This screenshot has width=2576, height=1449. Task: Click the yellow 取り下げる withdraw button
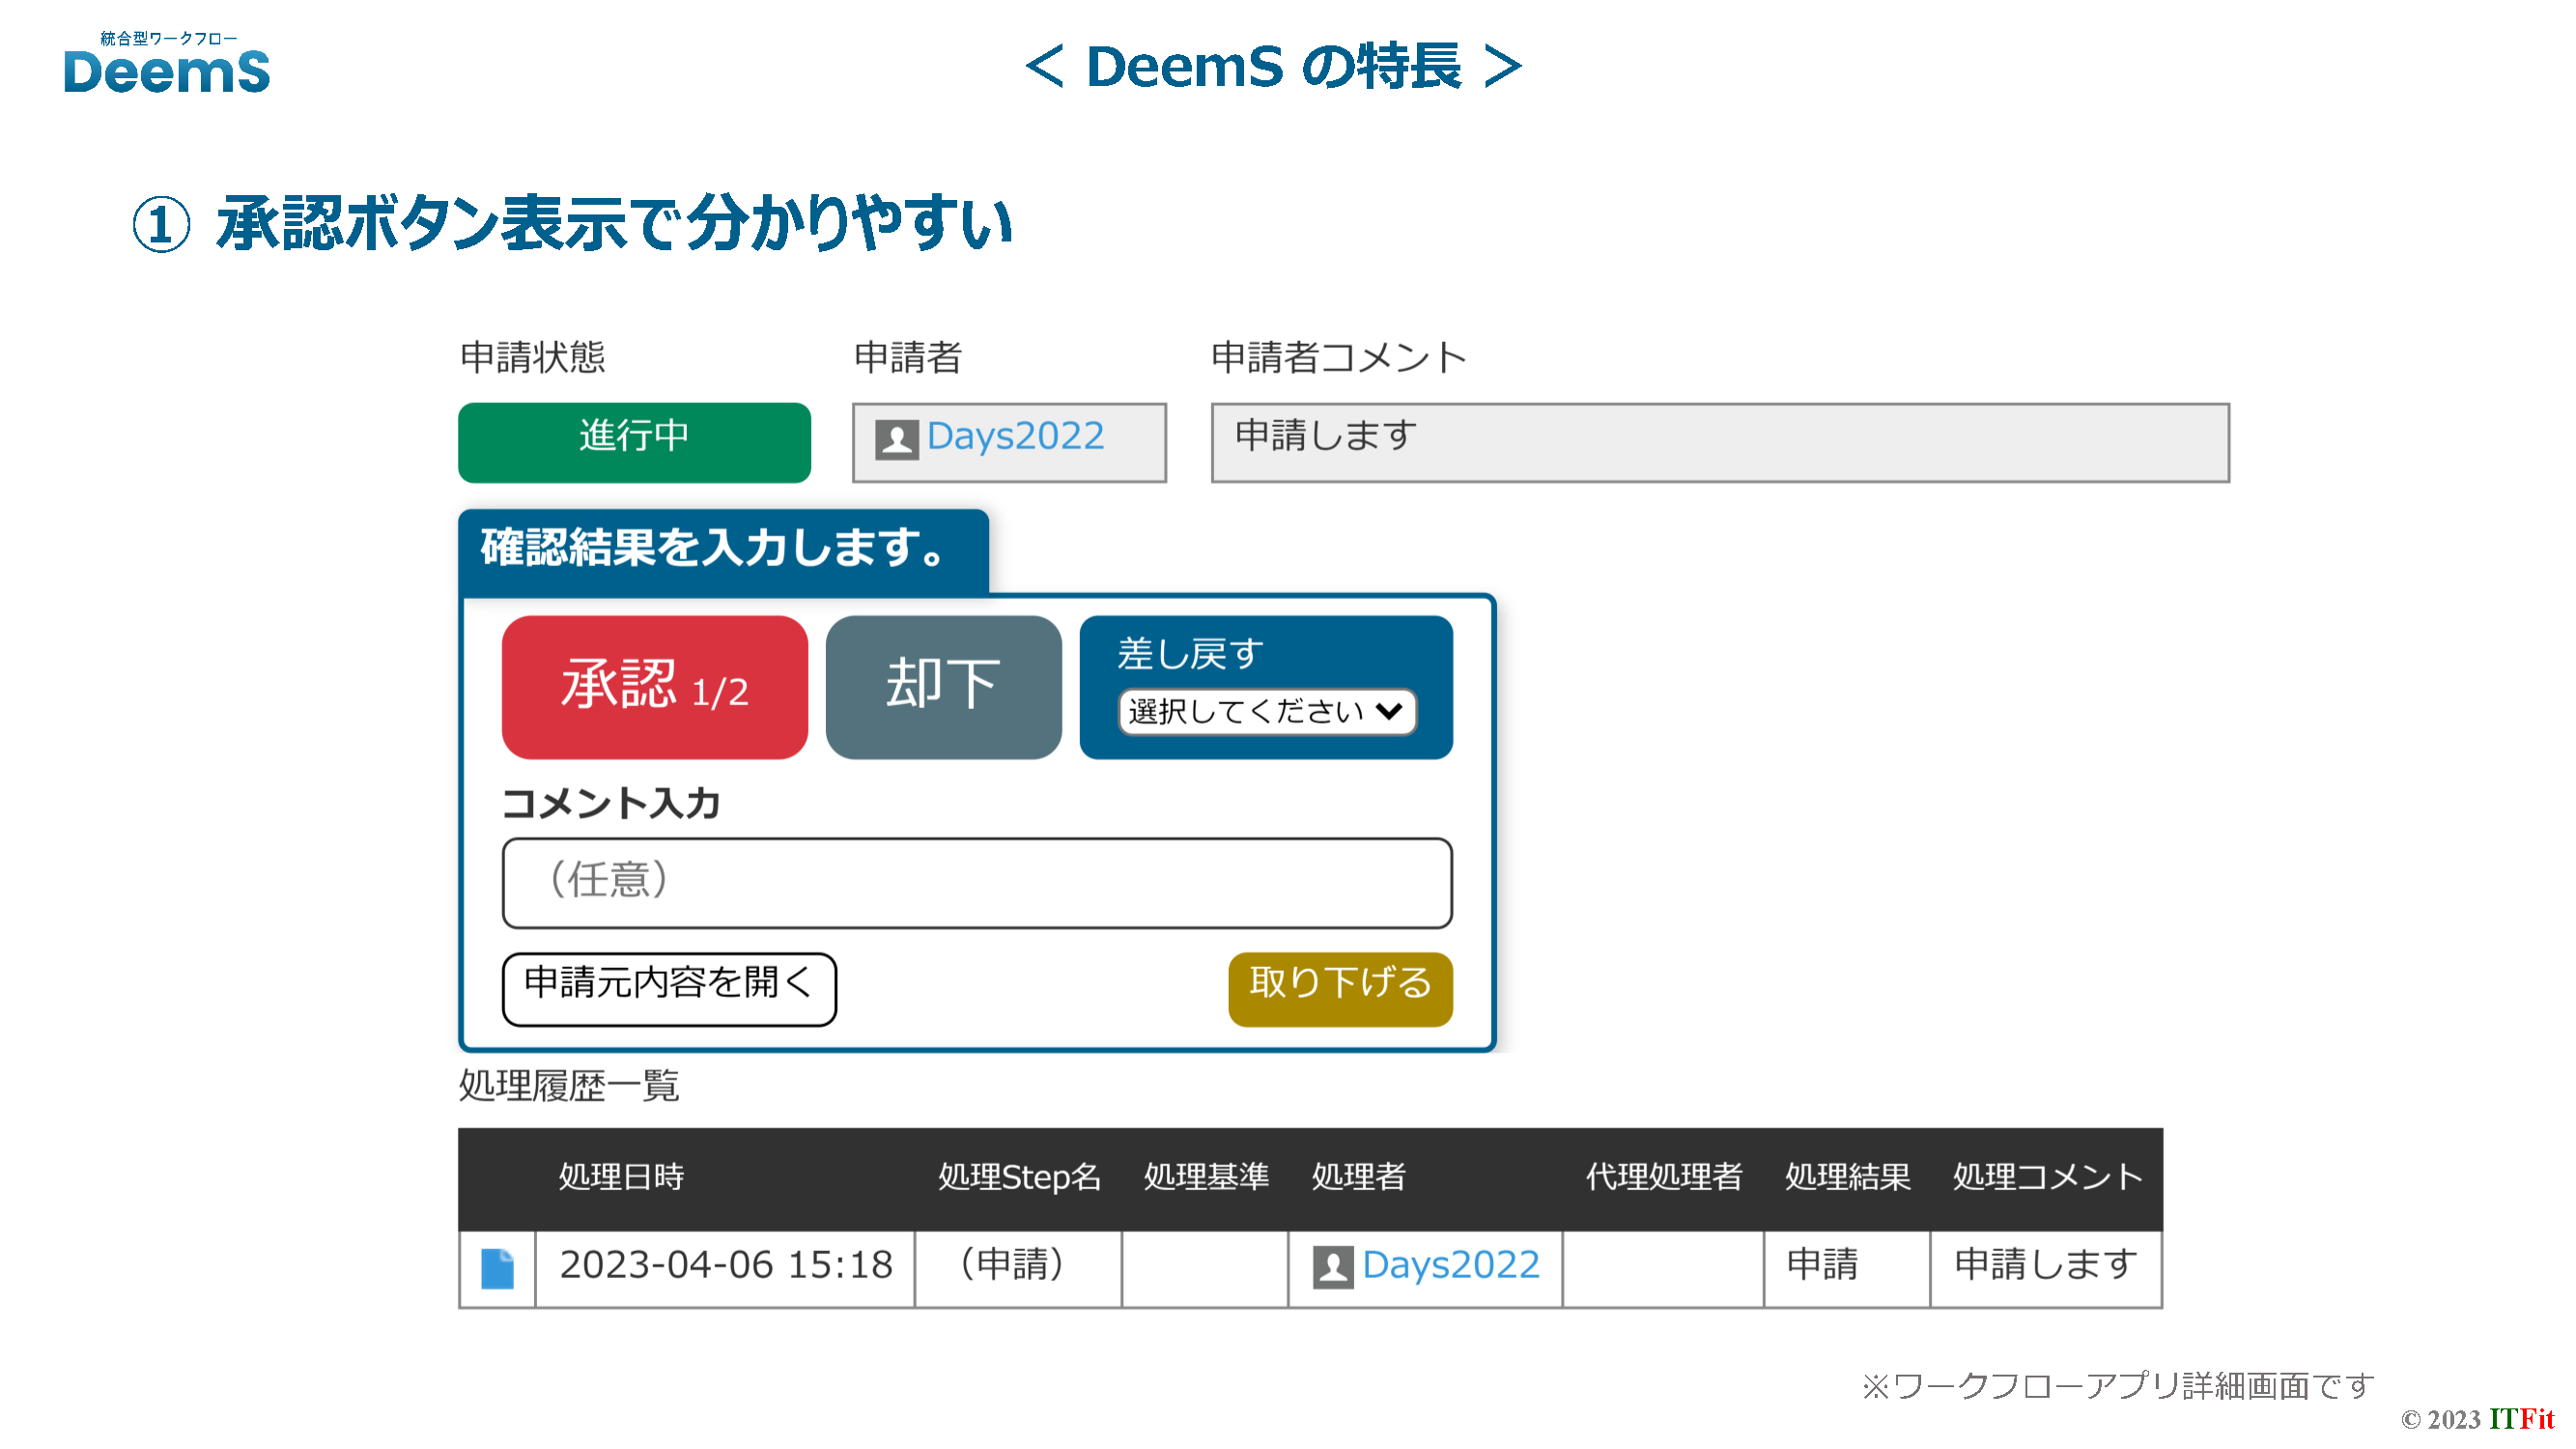(x=1339, y=988)
